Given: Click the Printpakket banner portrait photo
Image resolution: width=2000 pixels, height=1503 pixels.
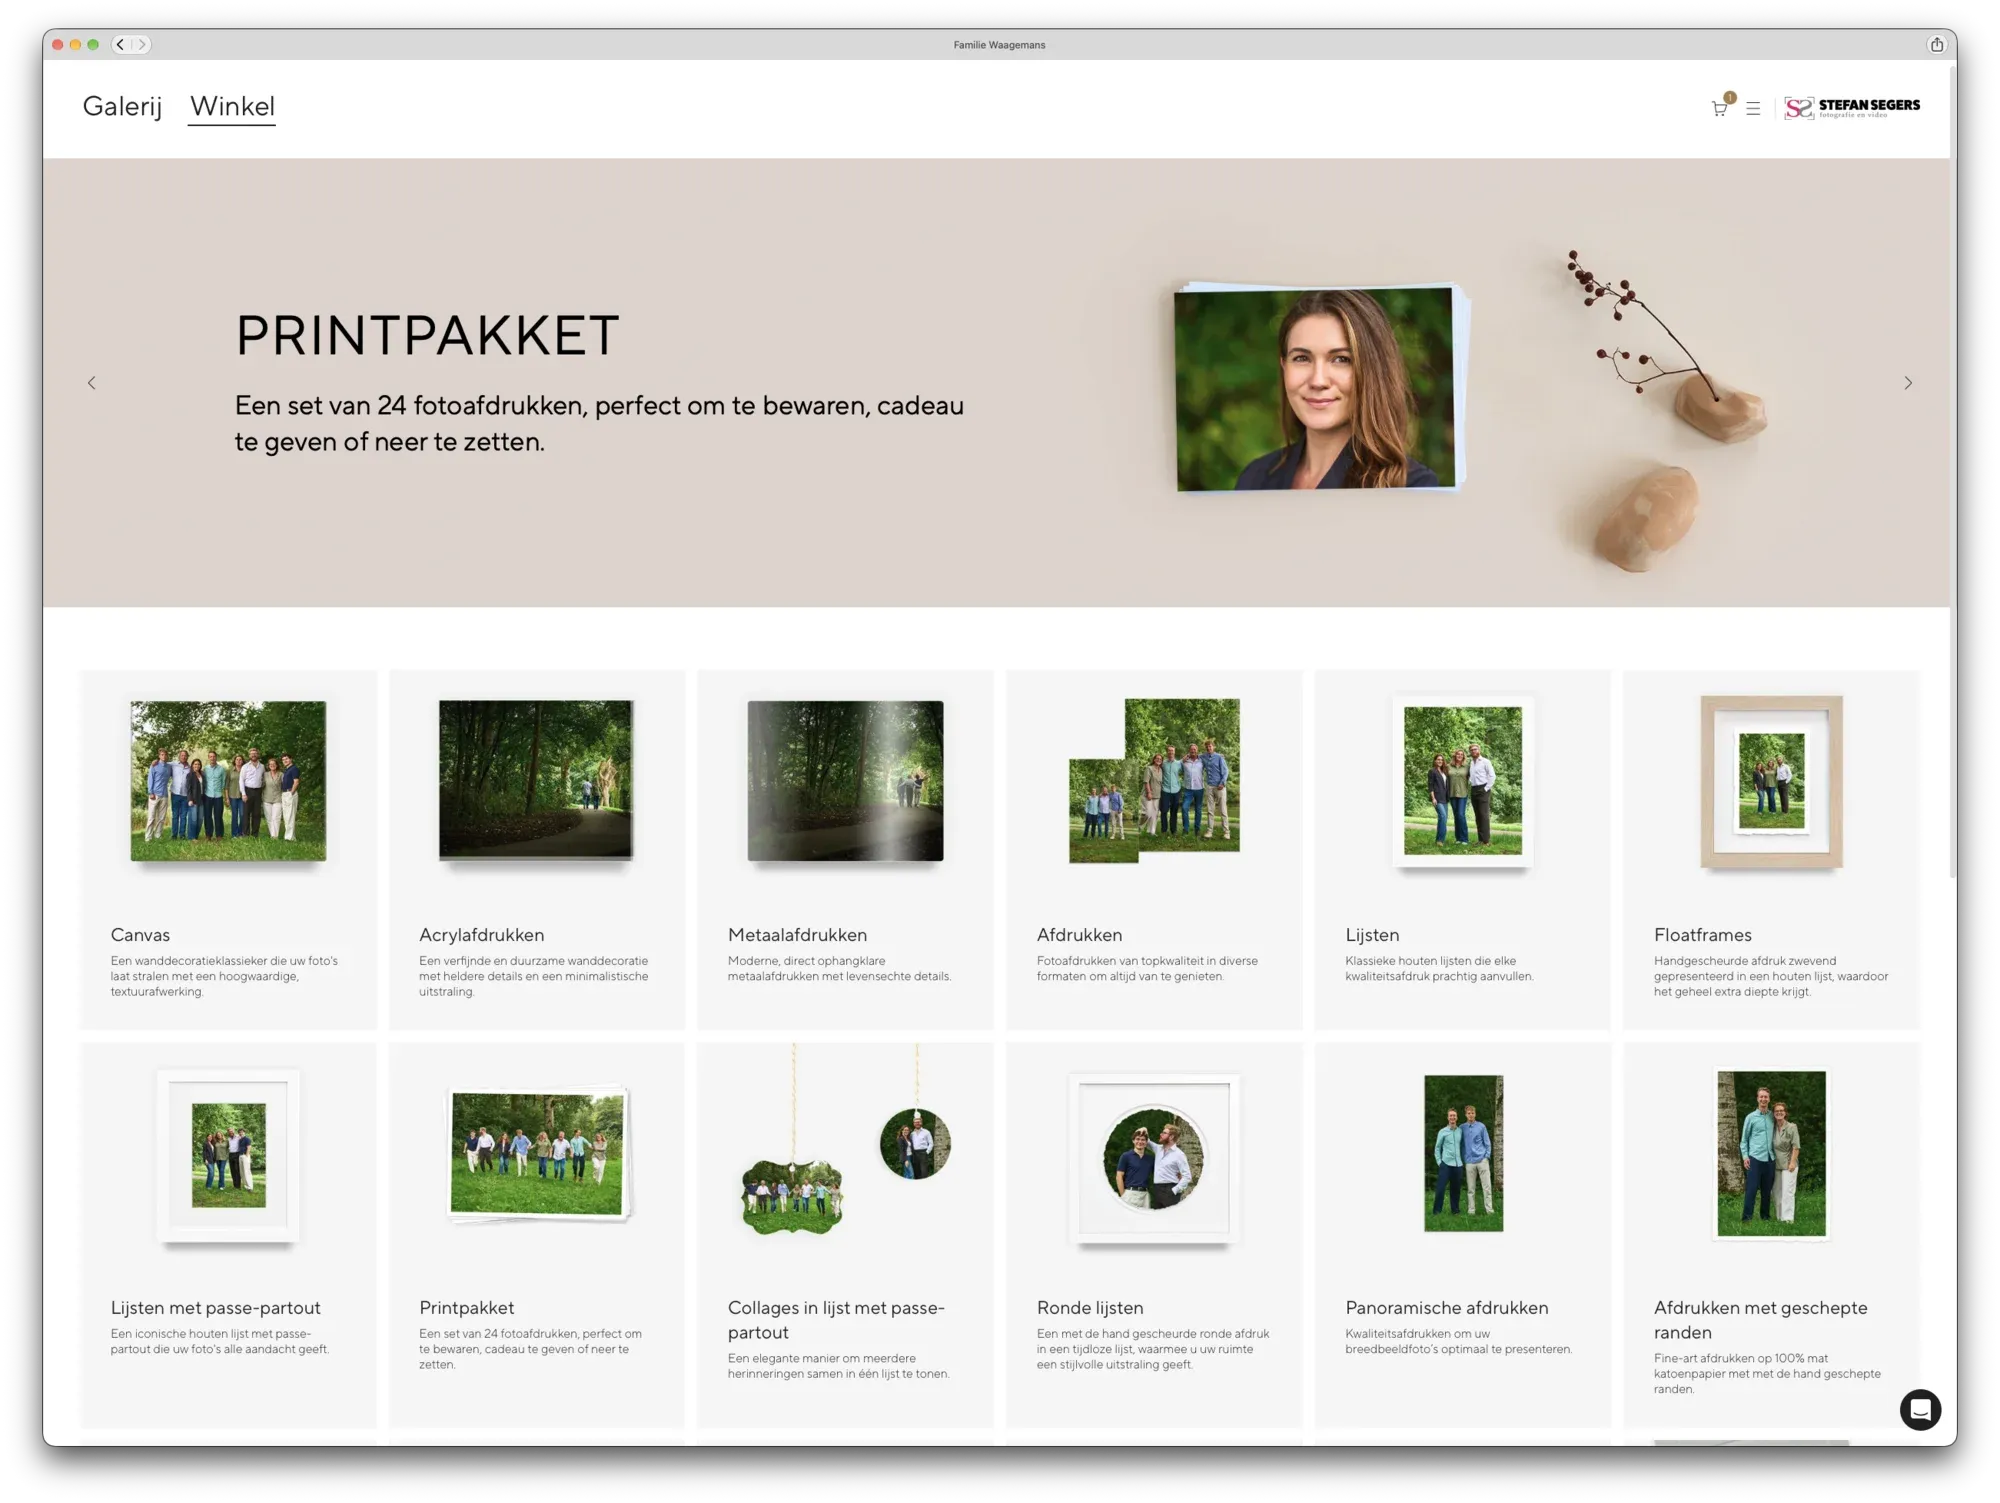Looking at the screenshot, I should tap(1318, 389).
